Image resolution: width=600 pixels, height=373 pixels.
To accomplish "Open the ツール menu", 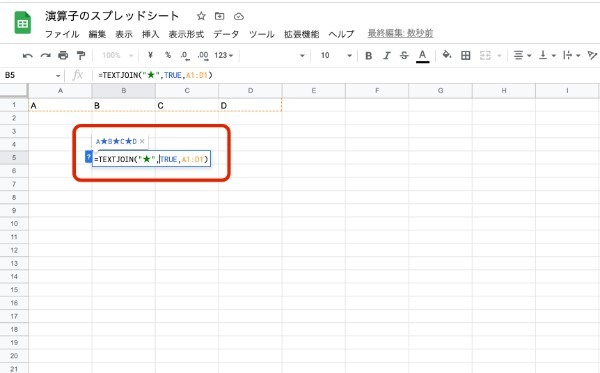I will pyautogui.click(x=262, y=34).
